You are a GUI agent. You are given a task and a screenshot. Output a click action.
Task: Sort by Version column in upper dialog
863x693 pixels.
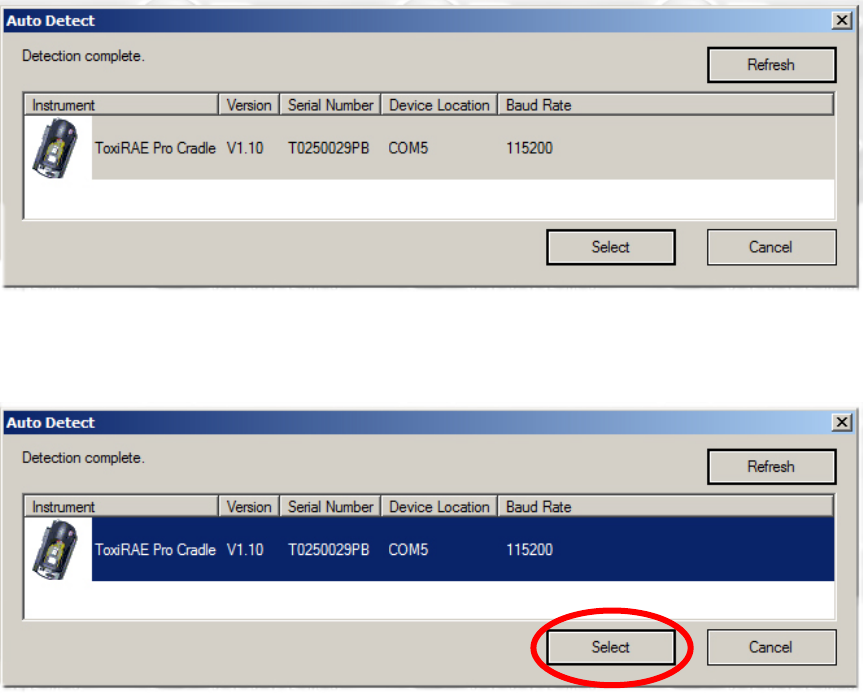tap(249, 105)
